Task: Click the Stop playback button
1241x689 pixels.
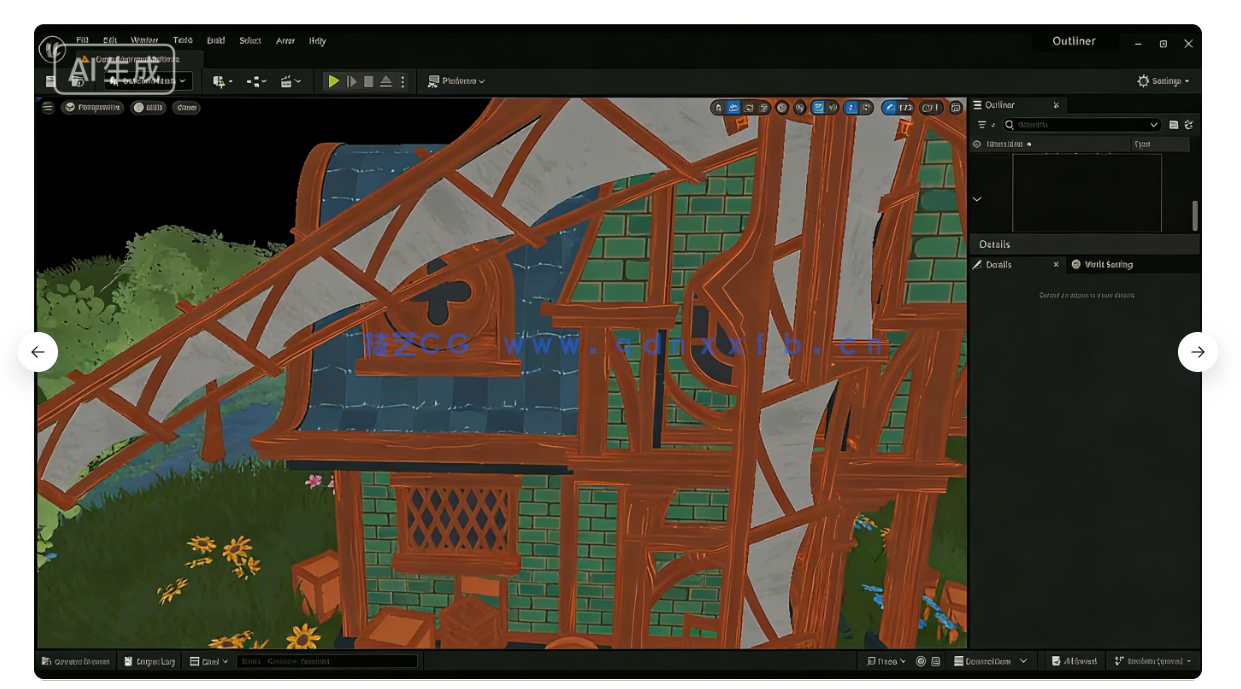Action: click(x=369, y=81)
